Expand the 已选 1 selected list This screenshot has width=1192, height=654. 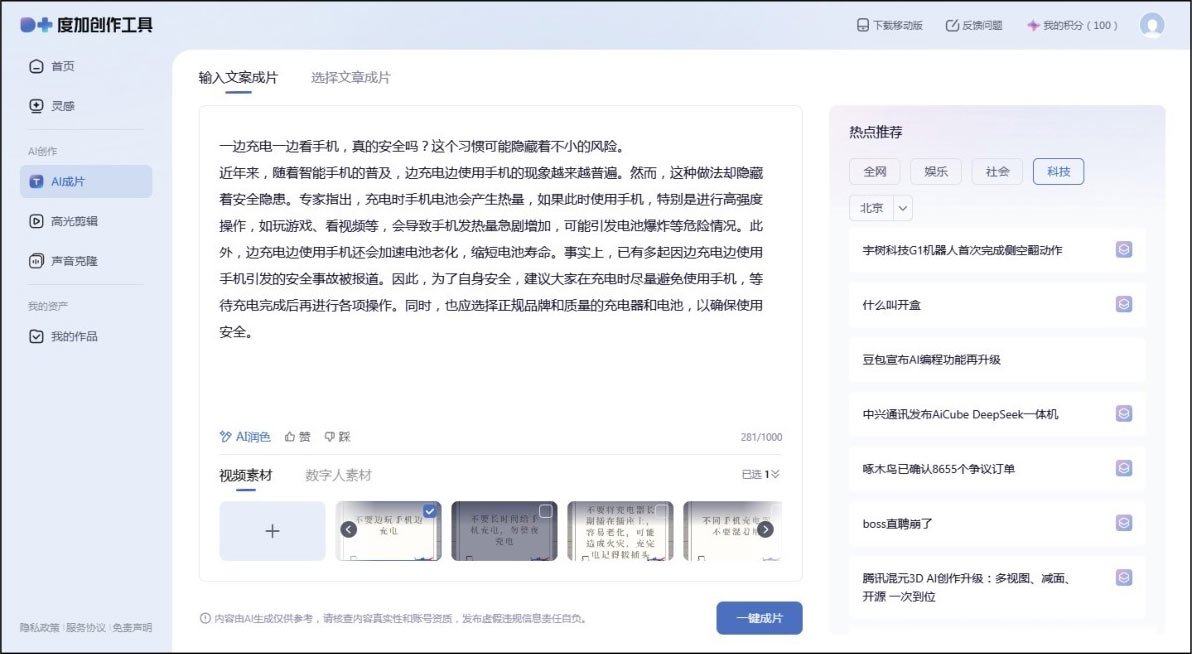coord(761,475)
